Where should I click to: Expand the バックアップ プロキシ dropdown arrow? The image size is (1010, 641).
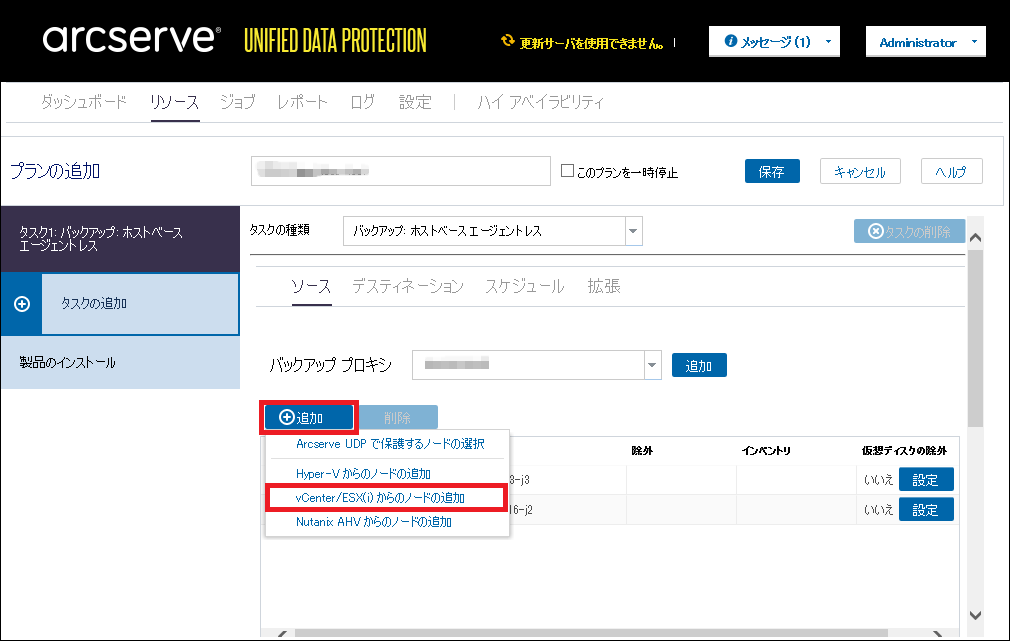tap(653, 365)
